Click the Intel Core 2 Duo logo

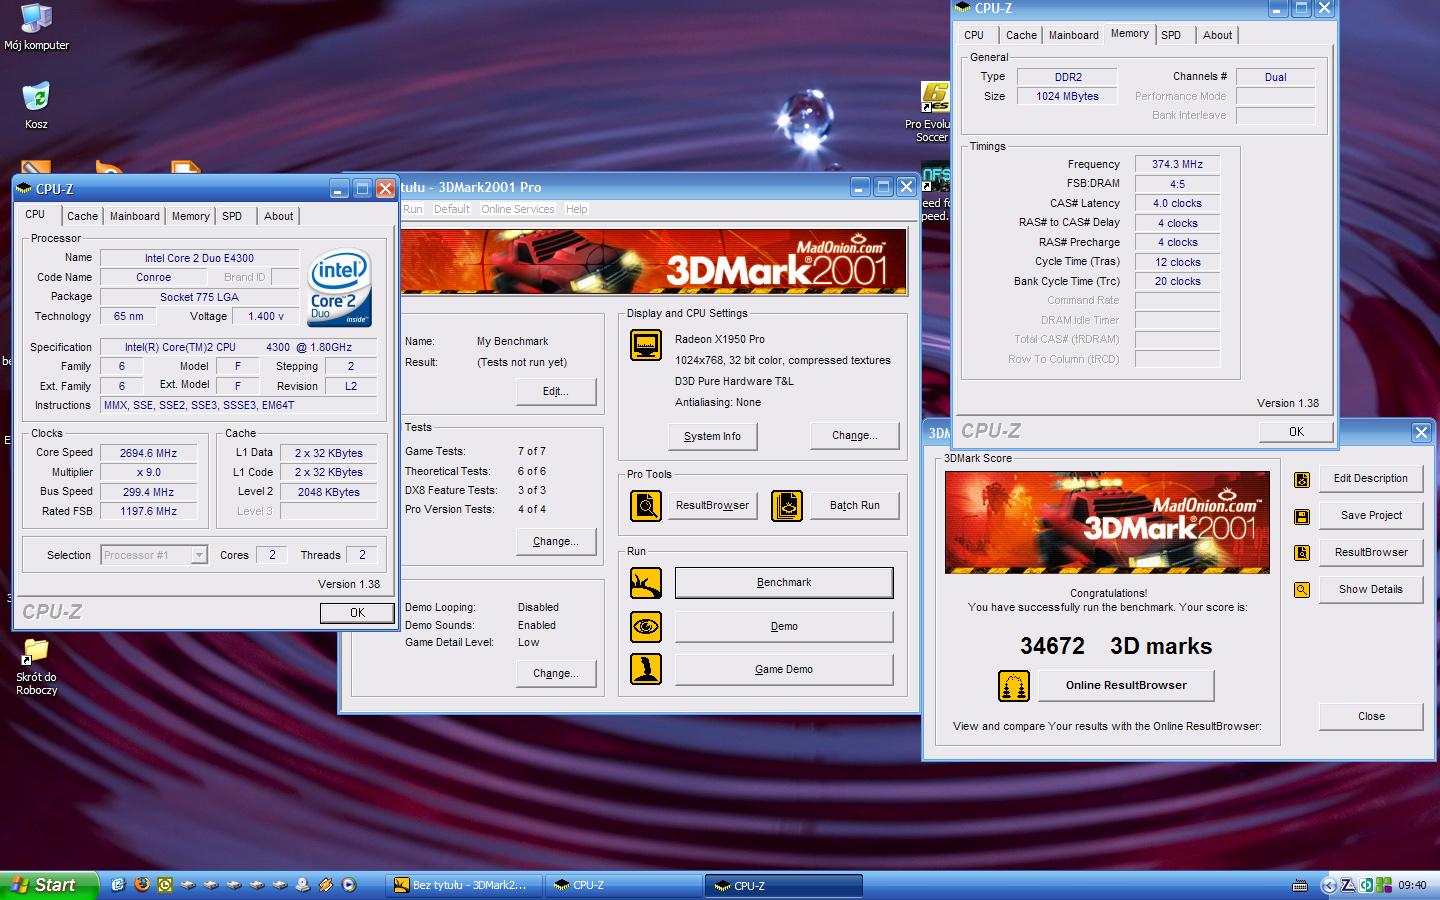click(x=339, y=287)
